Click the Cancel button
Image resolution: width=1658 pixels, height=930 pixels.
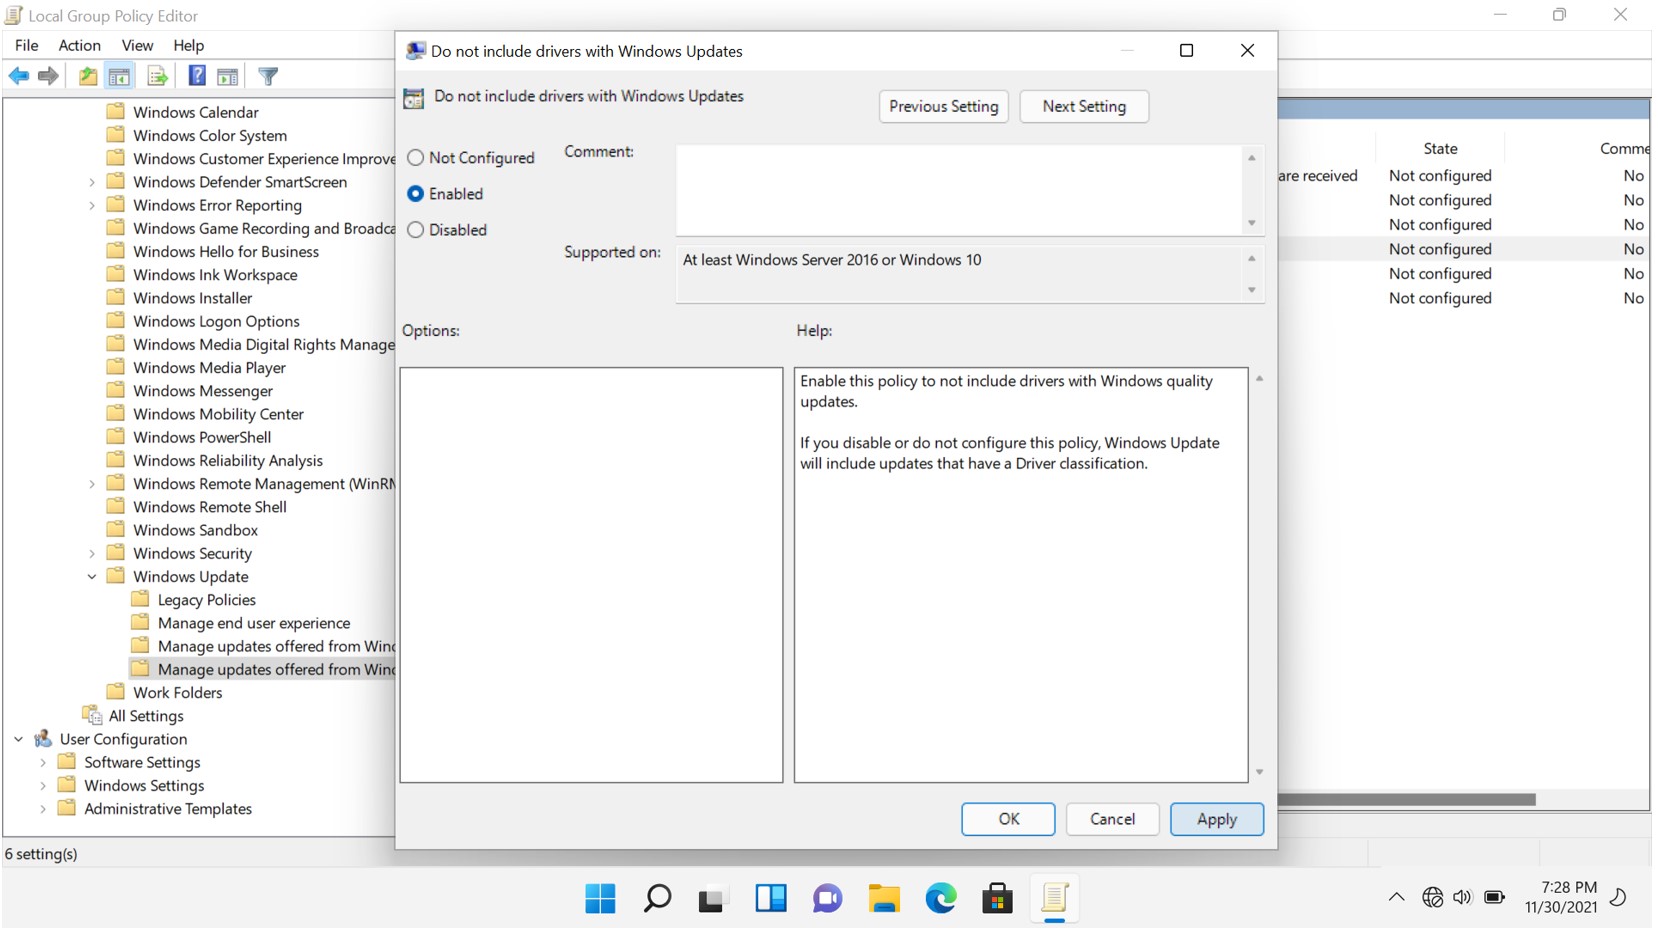coord(1112,819)
